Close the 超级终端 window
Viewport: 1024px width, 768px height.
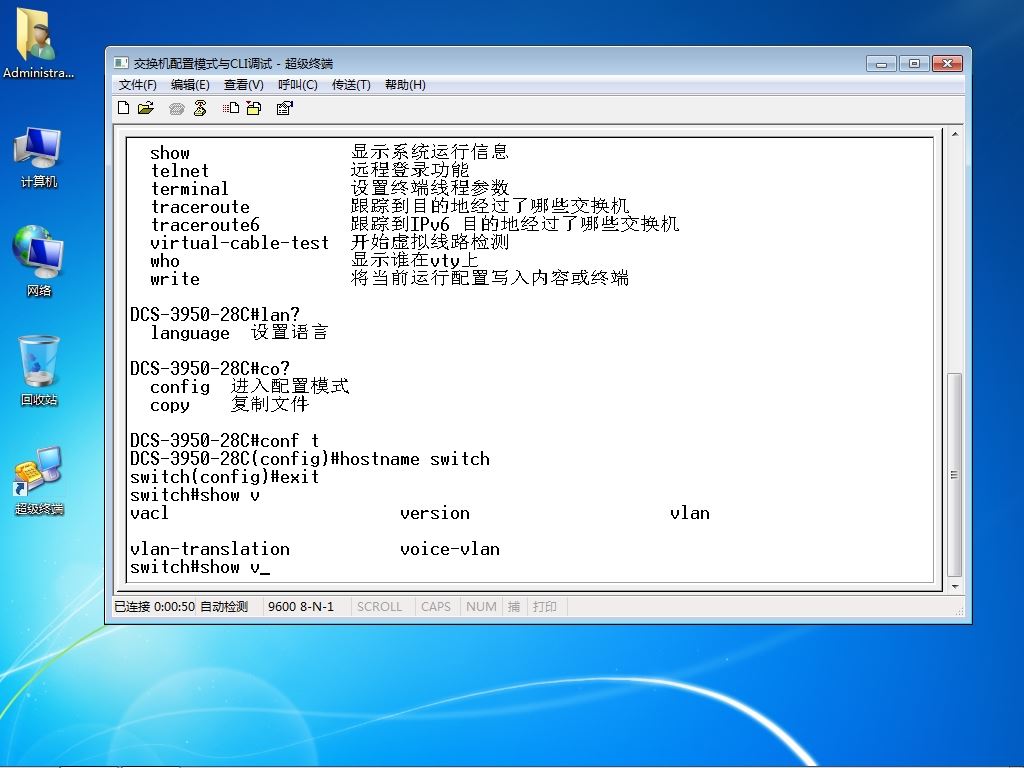click(947, 63)
